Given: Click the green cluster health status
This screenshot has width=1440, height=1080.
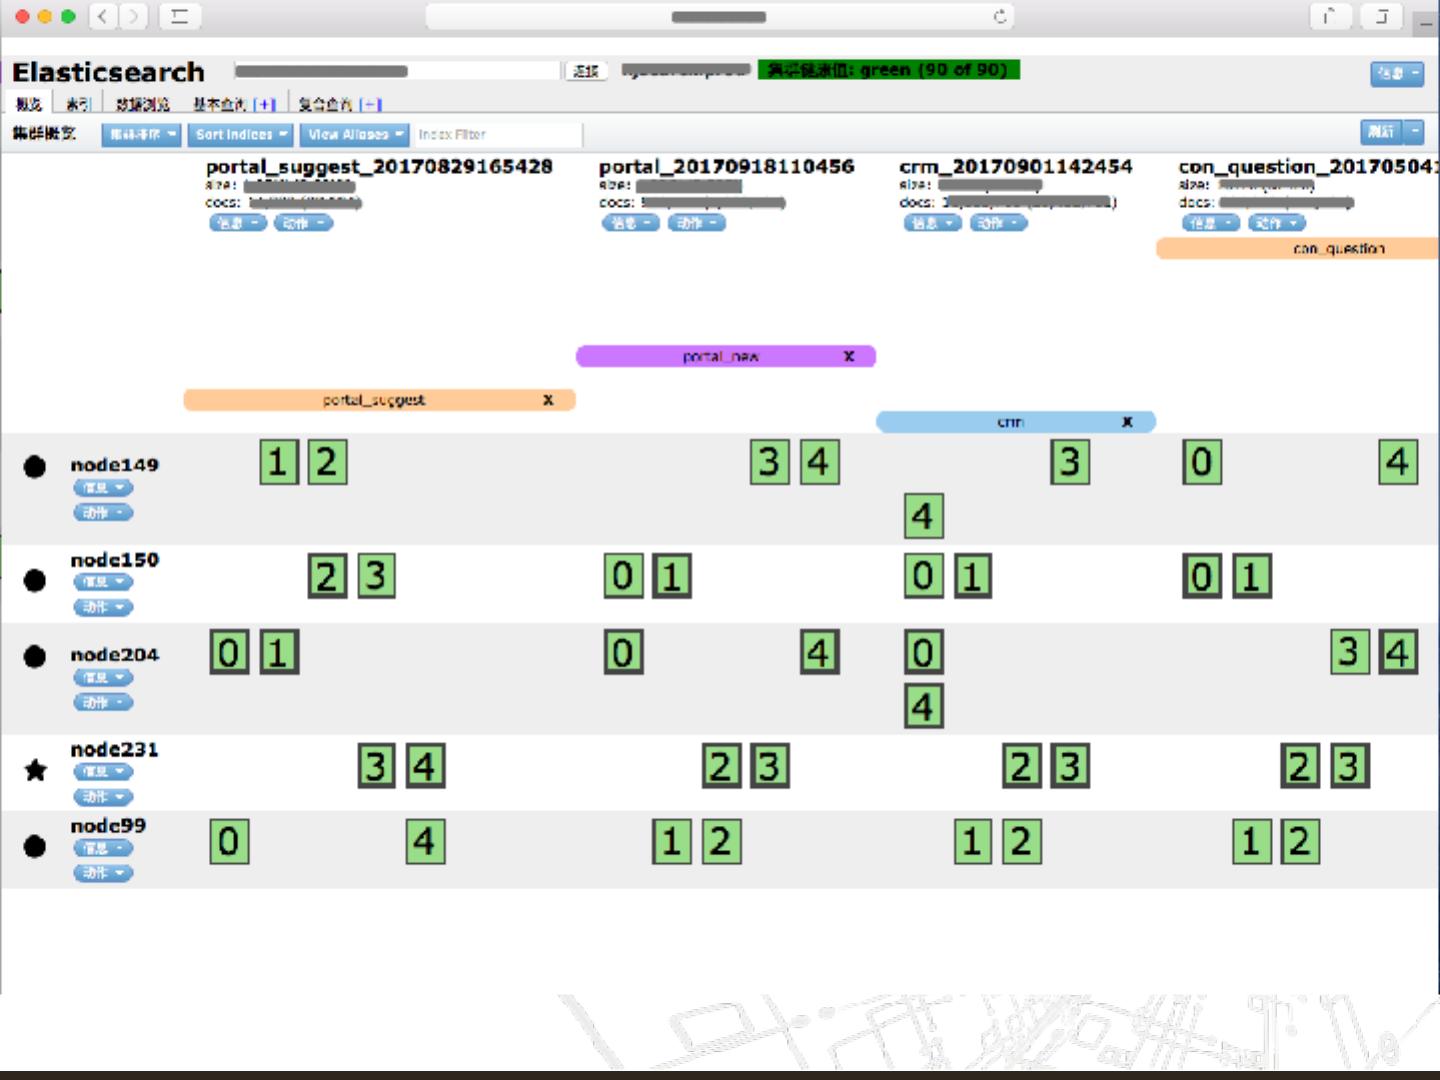Looking at the screenshot, I should pos(888,70).
